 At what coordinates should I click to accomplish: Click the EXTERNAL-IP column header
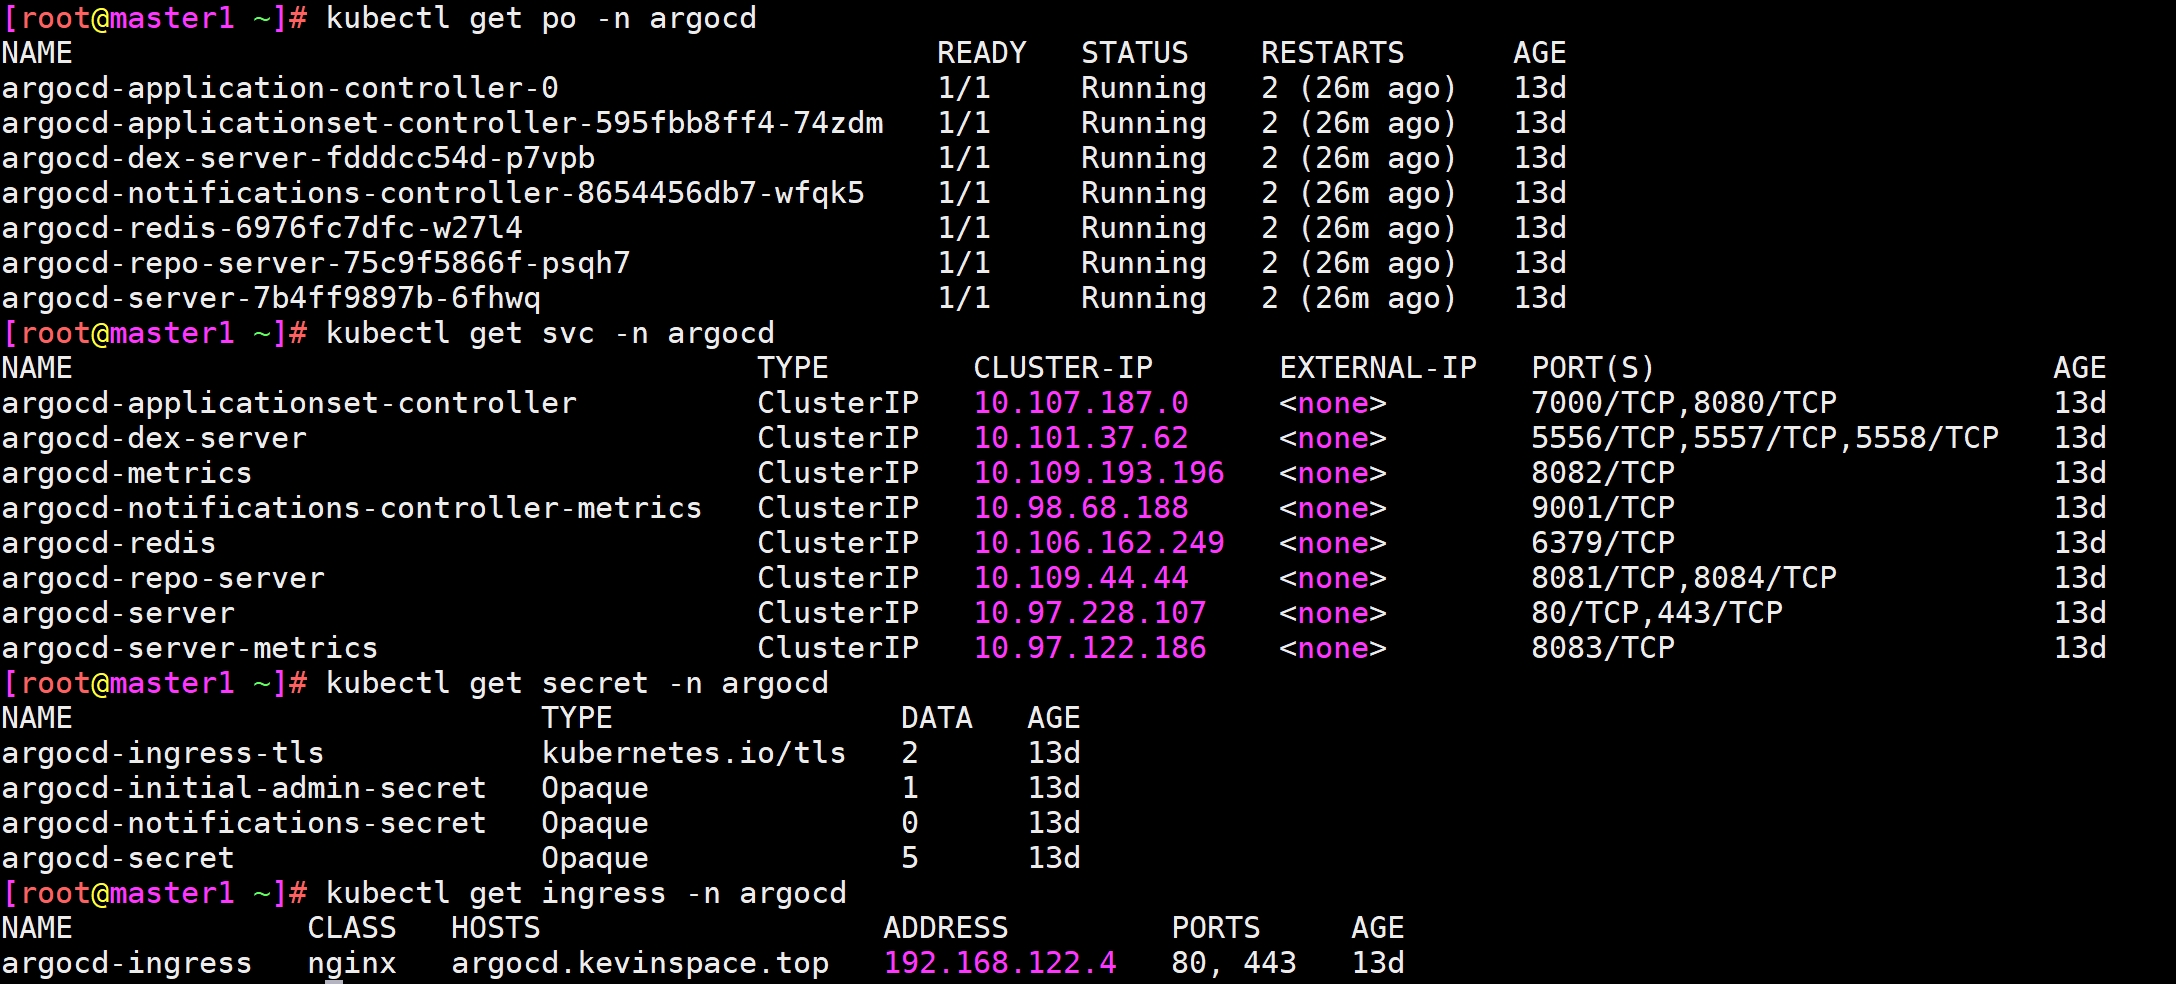click(1378, 369)
